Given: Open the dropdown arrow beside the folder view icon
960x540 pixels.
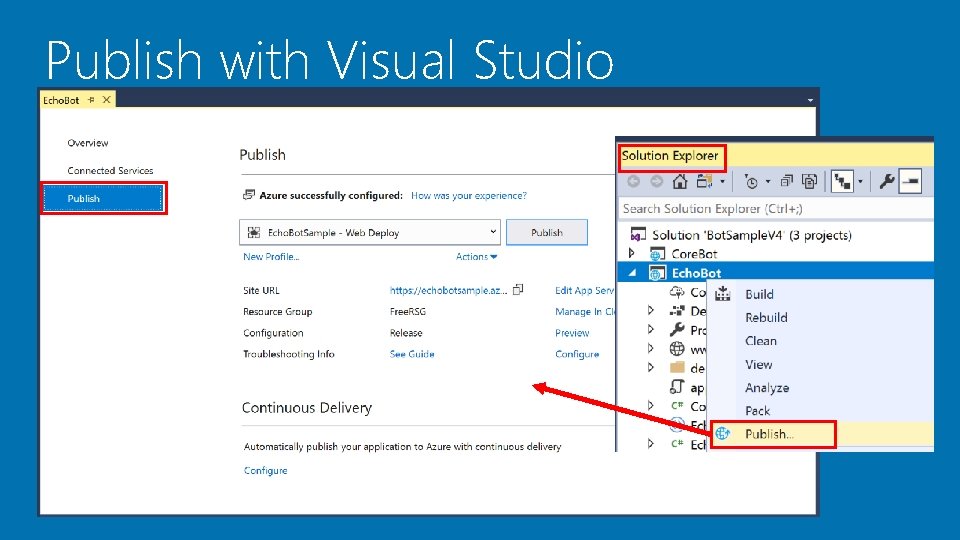Looking at the screenshot, I should tap(722, 182).
